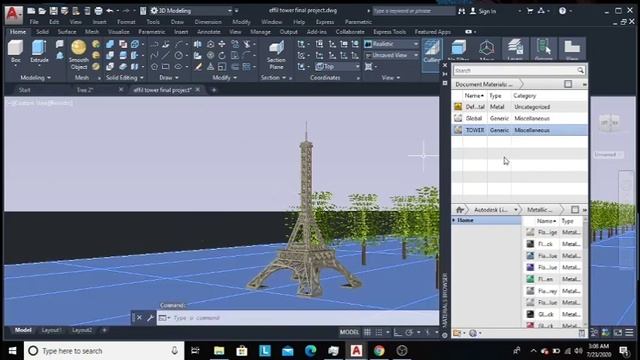Toggle auto-hide on Materials Browser palette
640x360 pixels.
coord(445,74)
